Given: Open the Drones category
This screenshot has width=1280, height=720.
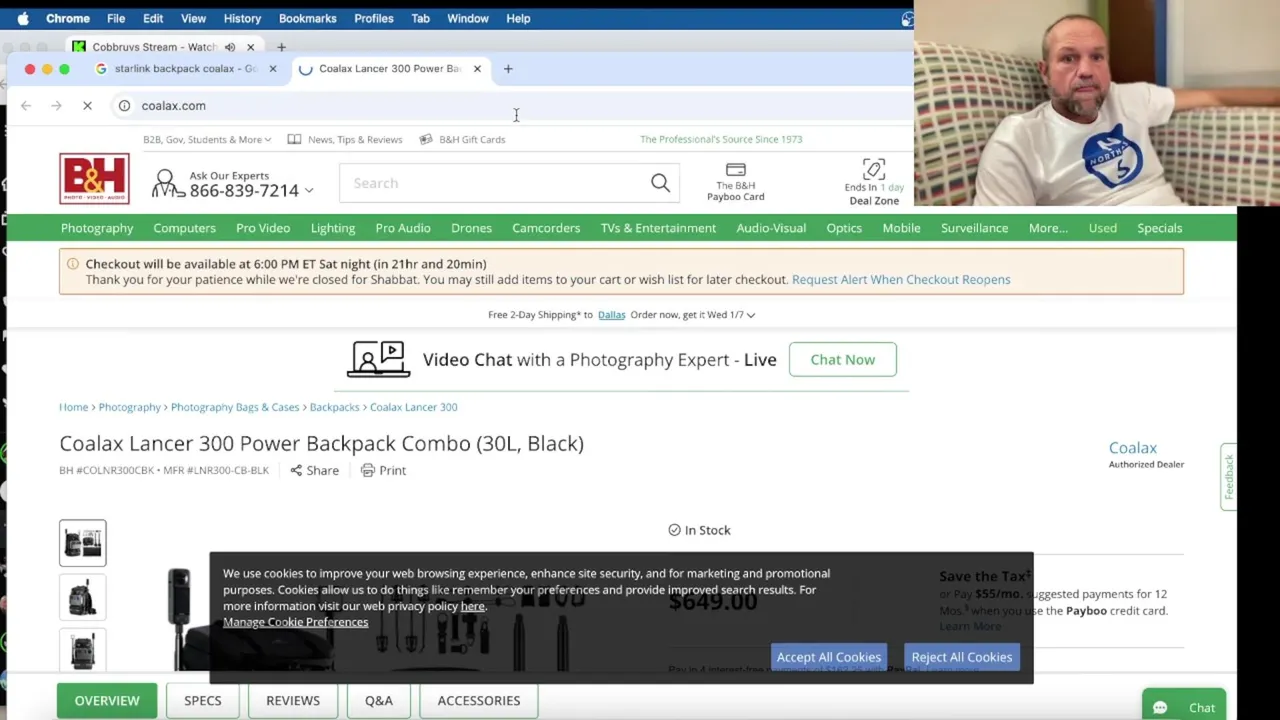Looking at the screenshot, I should [471, 228].
